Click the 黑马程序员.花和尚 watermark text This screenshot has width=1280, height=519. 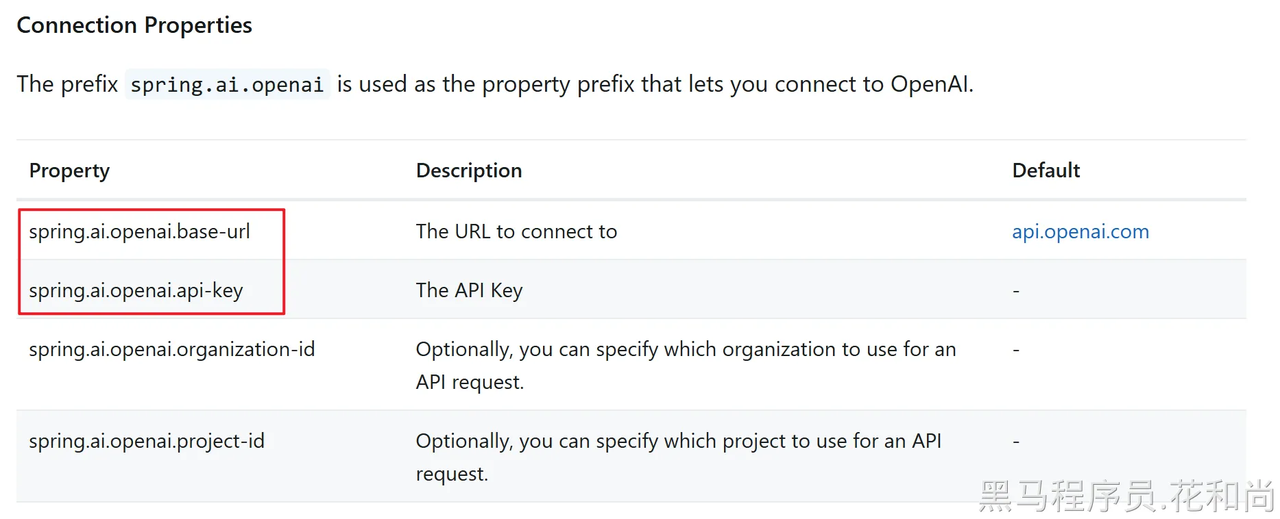tap(1126, 494)
